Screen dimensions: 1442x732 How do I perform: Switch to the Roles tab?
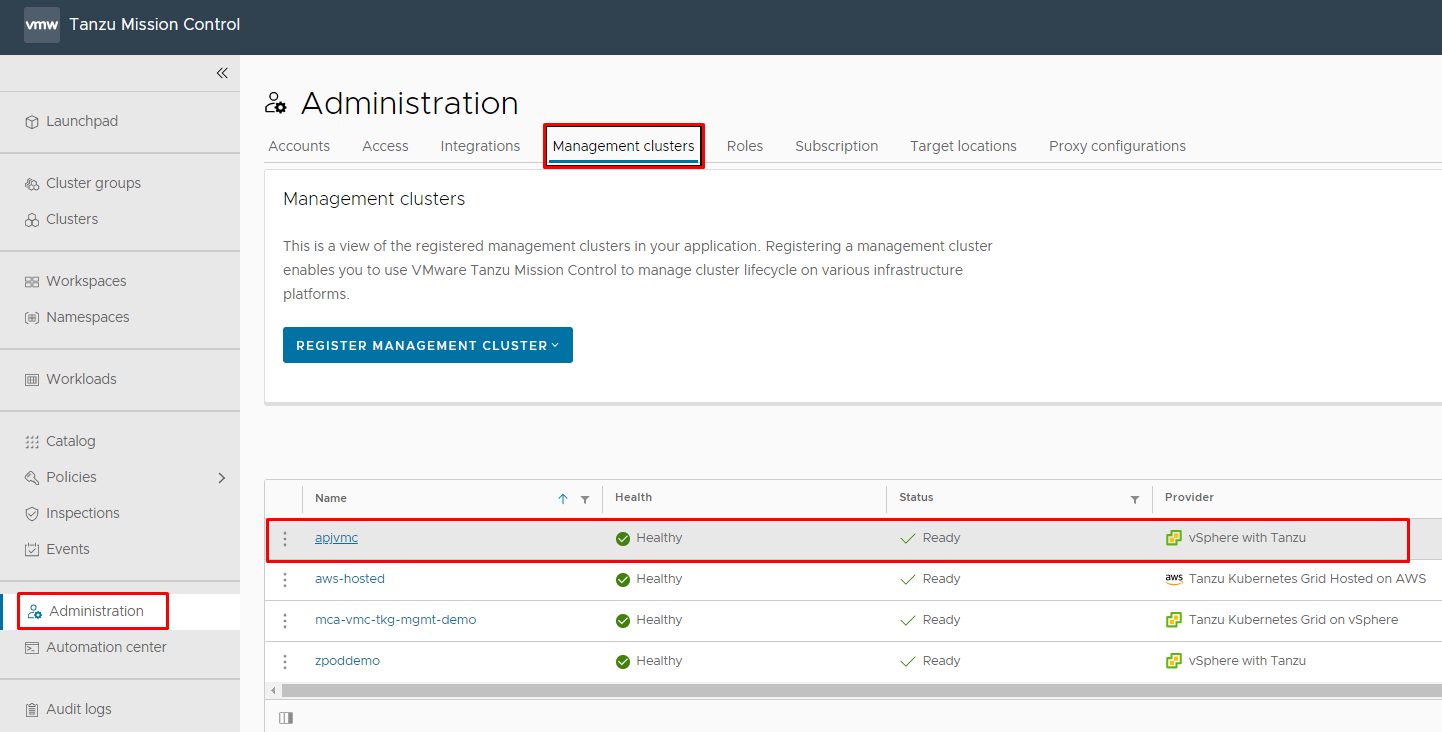[x=745, y=146]
